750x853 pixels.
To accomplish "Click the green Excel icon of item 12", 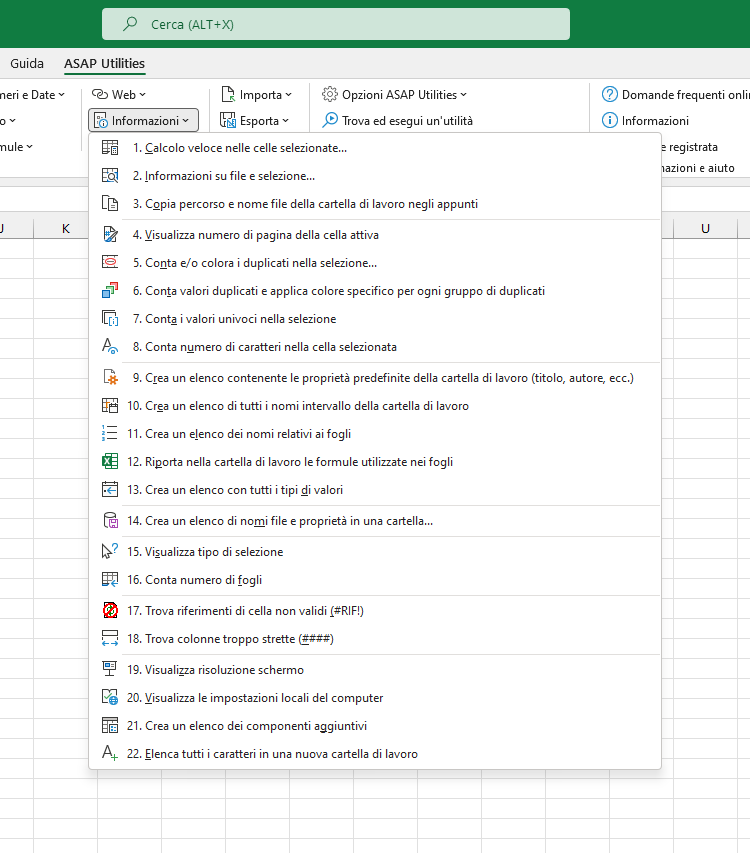I will pyautogui.click(x=110, y=461).
